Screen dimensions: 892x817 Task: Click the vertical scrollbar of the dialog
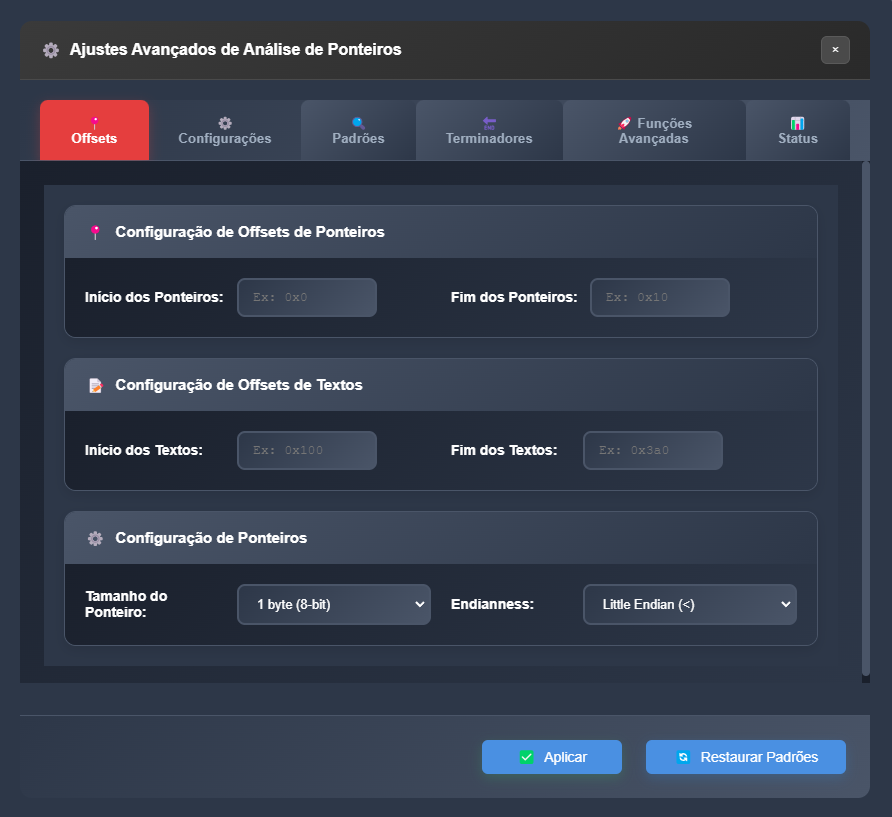tap(865, 420)
